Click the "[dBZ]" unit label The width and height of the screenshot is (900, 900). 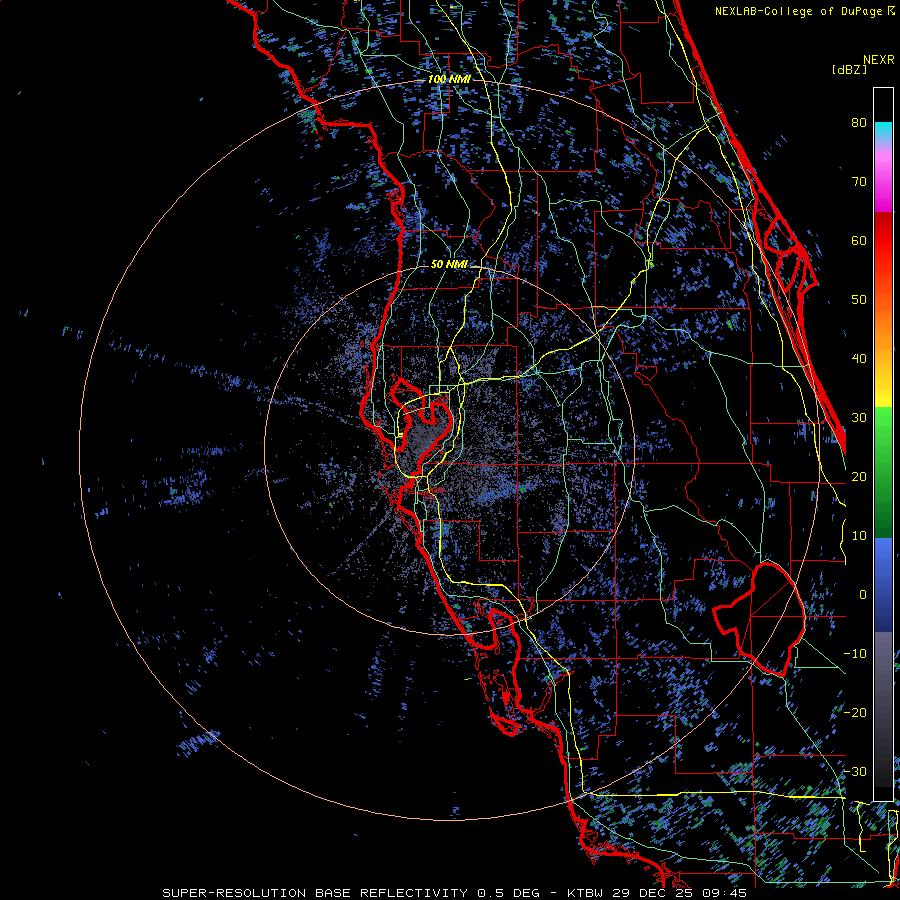tap(849, 69)
